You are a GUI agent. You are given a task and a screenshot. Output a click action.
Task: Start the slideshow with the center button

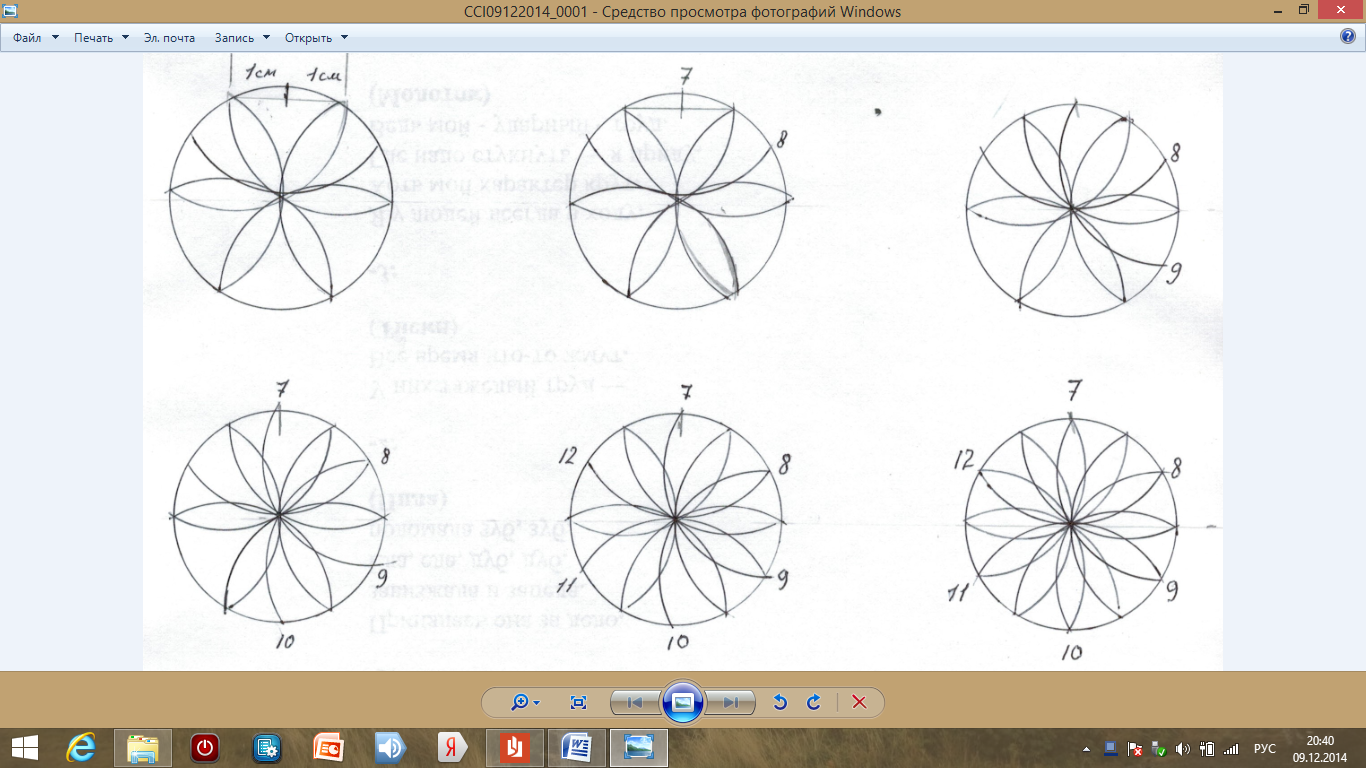click(683, 702)
